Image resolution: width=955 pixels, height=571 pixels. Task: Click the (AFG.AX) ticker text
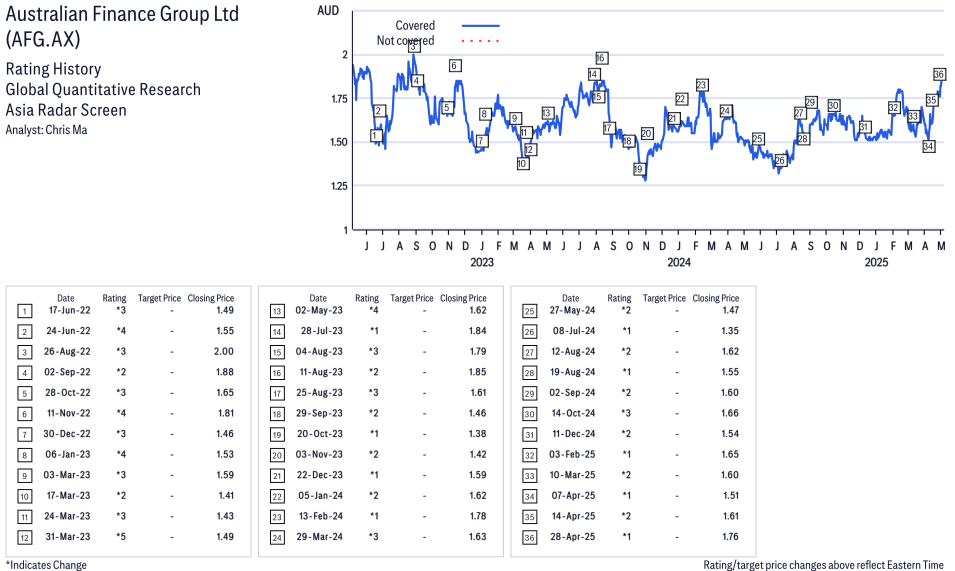(43, 40)
